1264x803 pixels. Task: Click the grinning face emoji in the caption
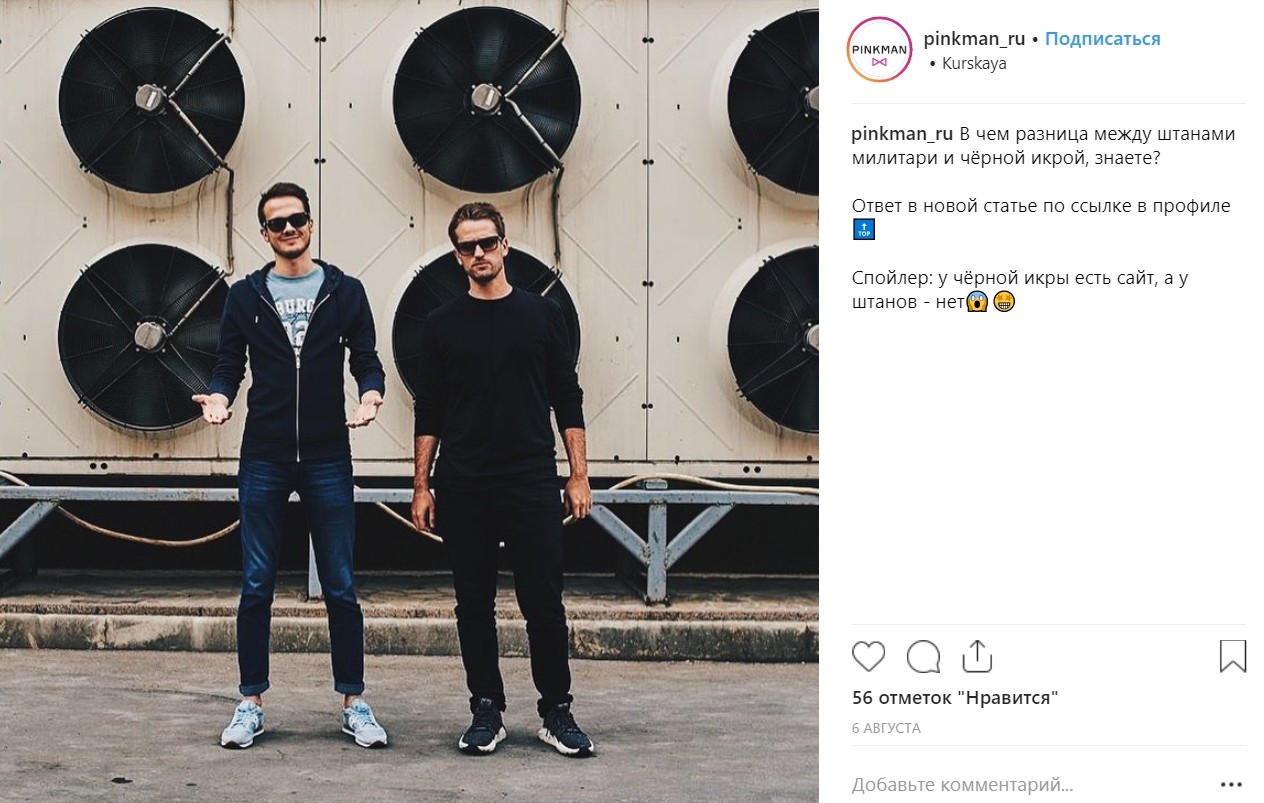1004,301
